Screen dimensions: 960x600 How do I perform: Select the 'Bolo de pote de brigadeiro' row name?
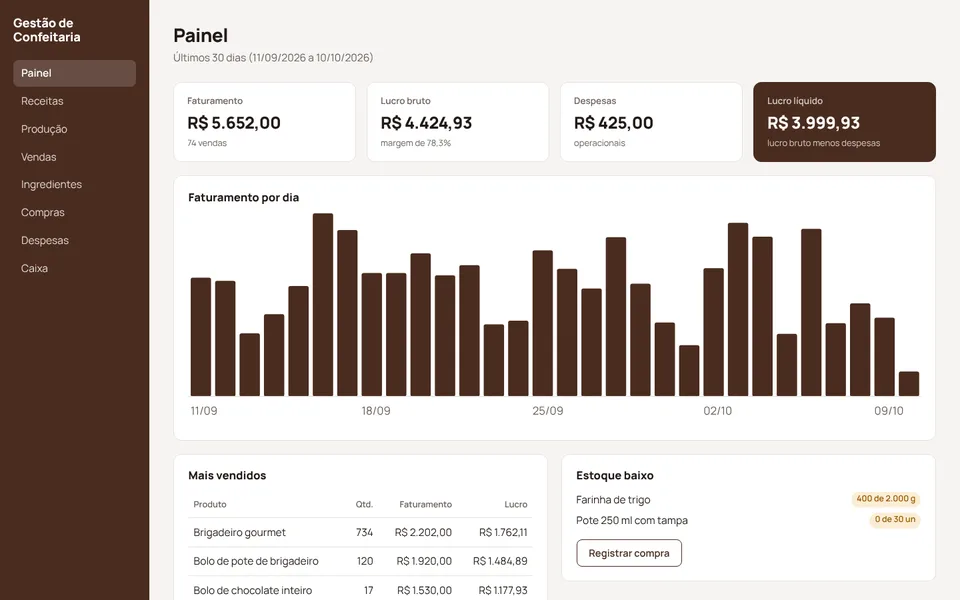click(256, 561)
